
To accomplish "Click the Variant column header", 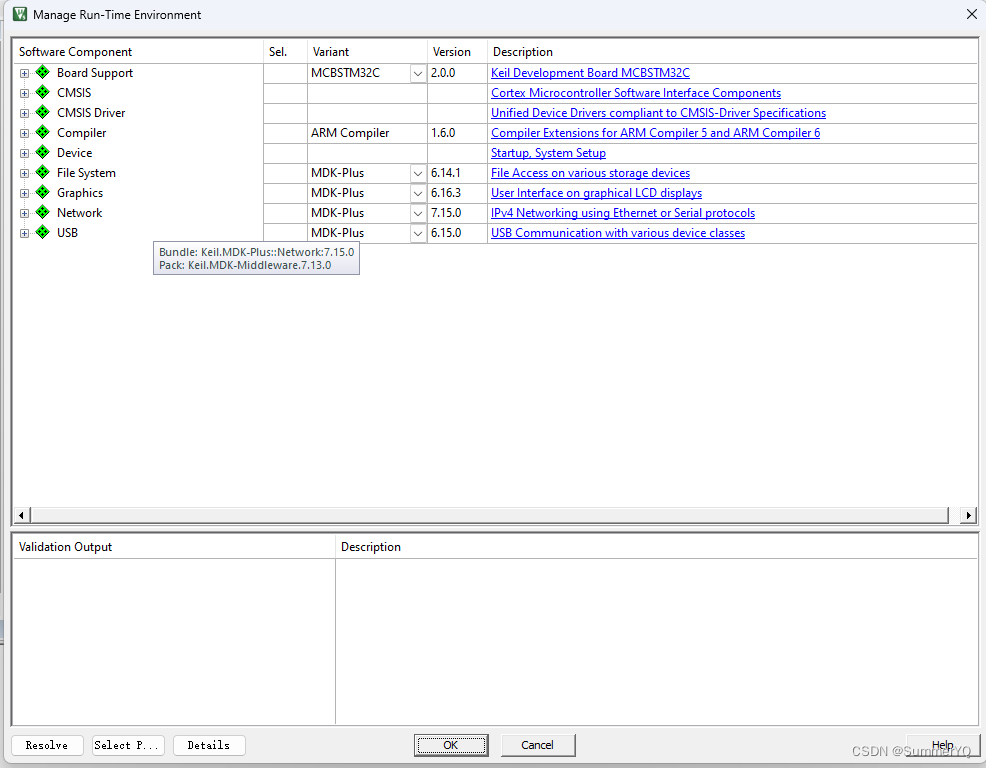I will point(367,52).
